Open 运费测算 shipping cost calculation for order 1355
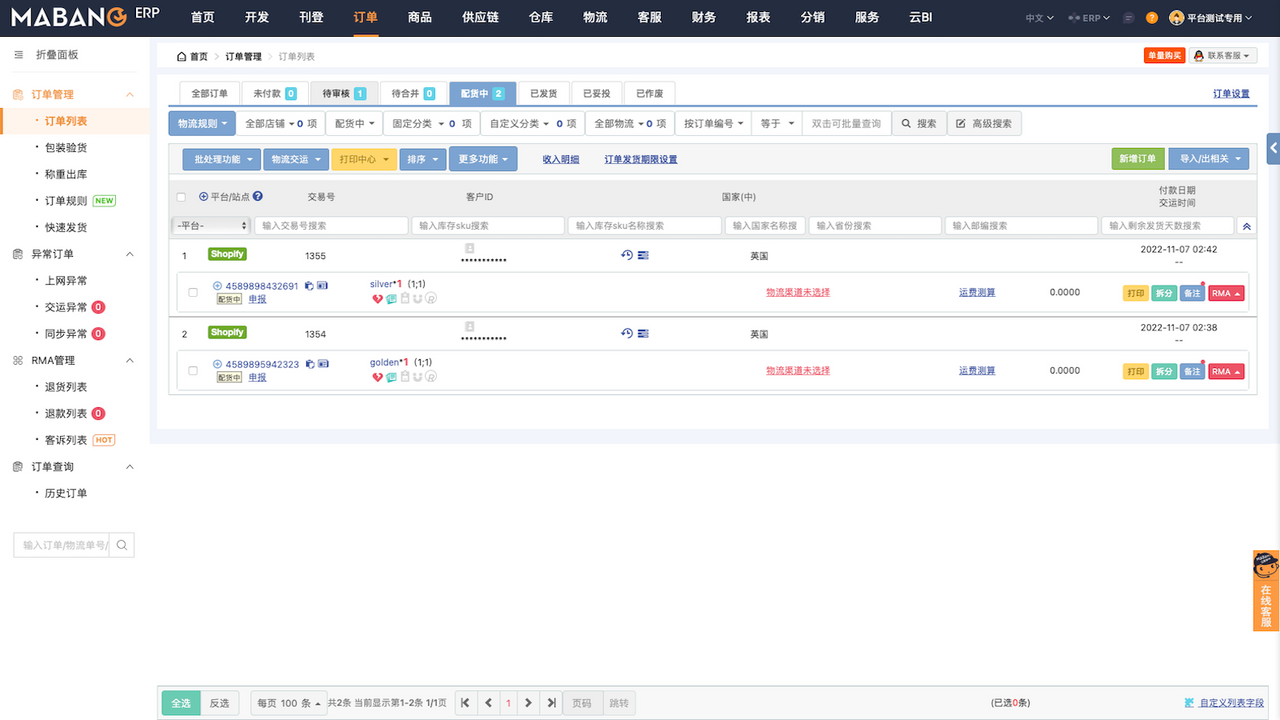The image size is (1280, 720). pyautogui.click(x=976, y=293)
